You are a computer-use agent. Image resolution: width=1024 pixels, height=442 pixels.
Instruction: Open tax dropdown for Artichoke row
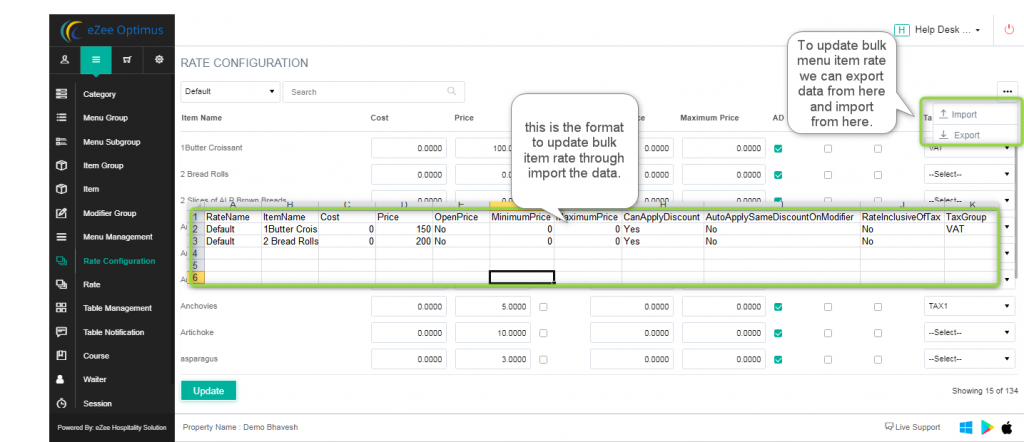(x=969, y=332)
